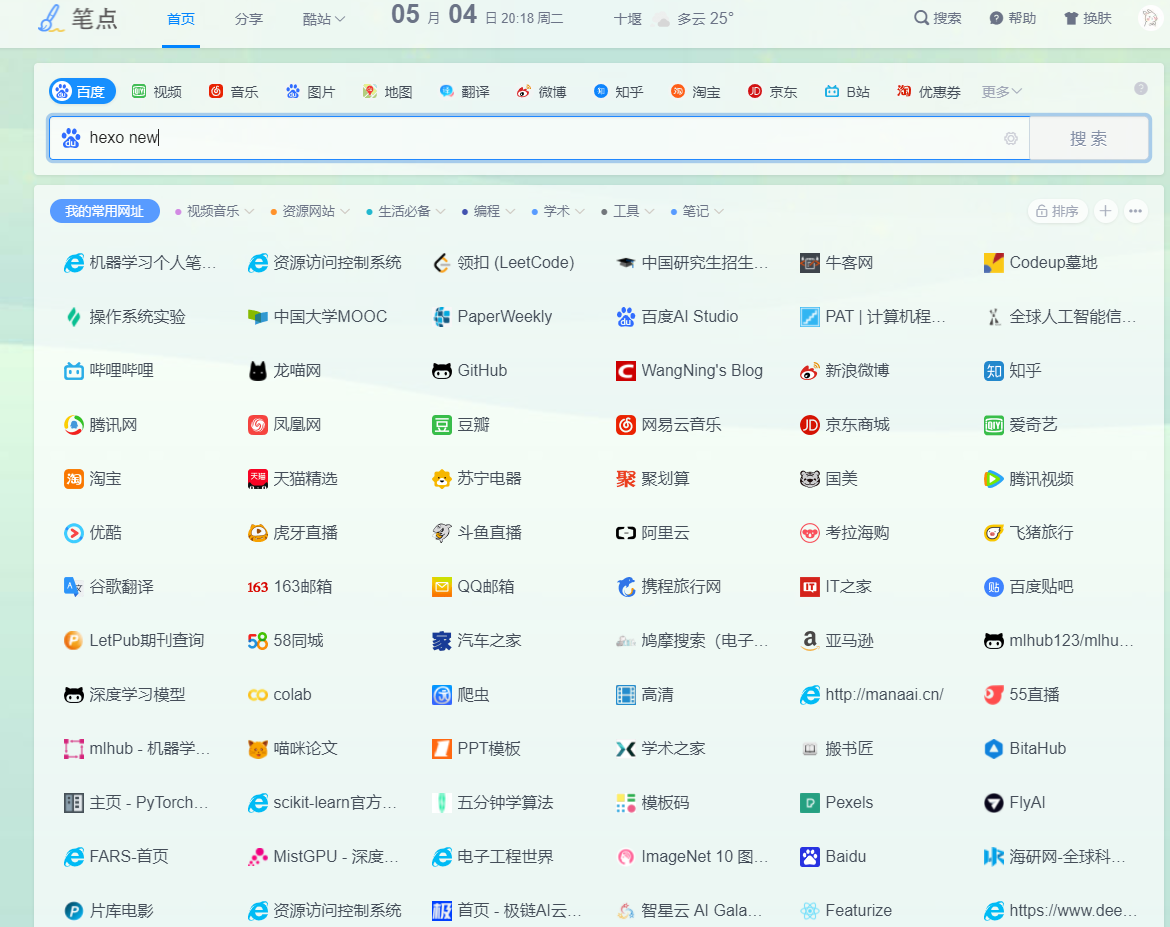
Task: Open the http://manaai.cn/ link
Action: pyautogui.click(x=872, y=695)
